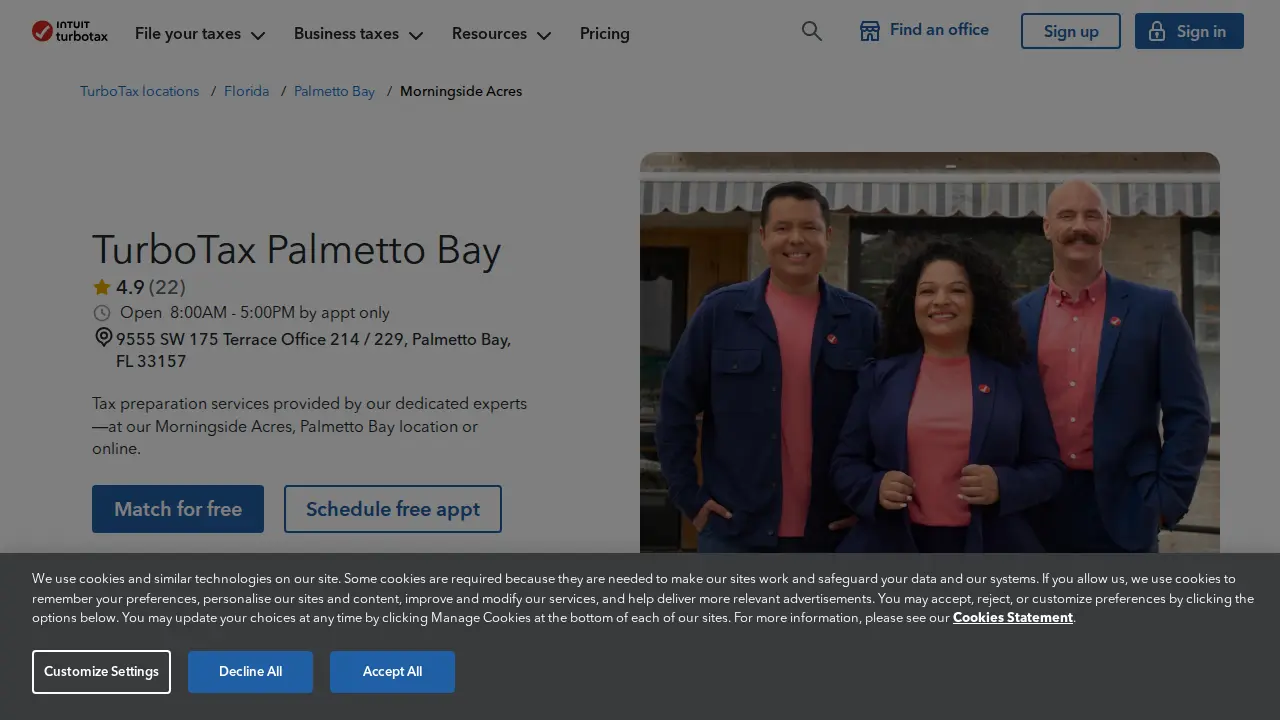Open the Florida breadcrumb link
The height and width of the screenshot is (720, 1280).
coord(246,91)
